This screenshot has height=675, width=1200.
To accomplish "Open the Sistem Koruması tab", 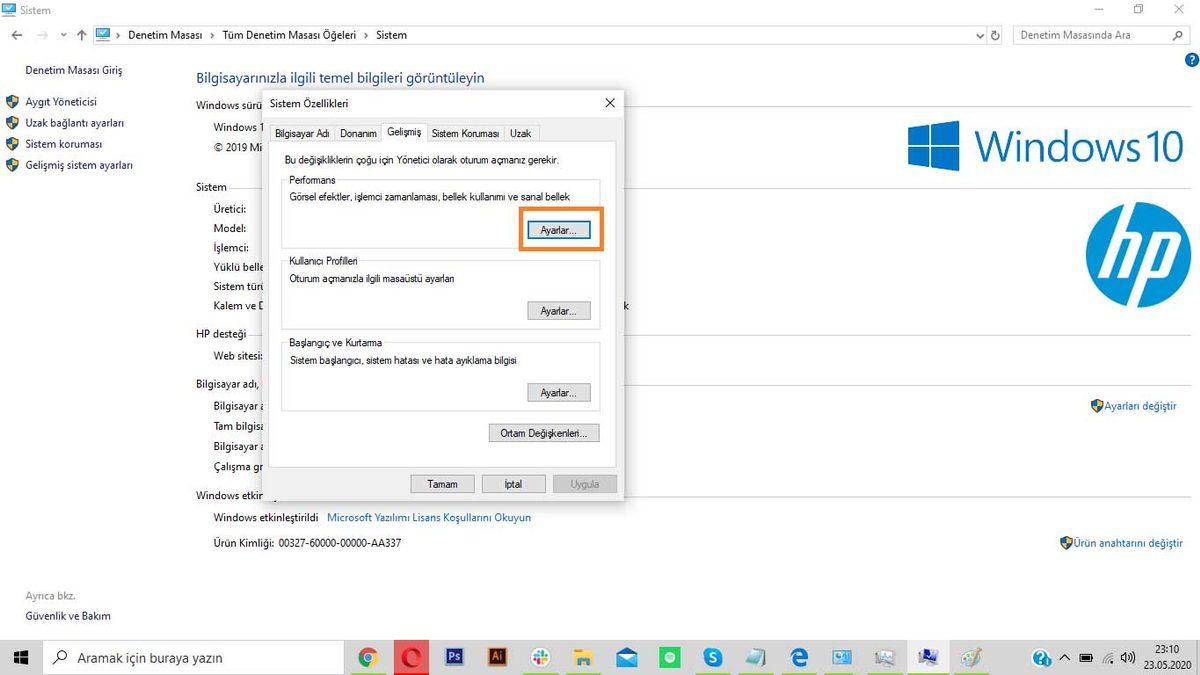I will point(465,132).
